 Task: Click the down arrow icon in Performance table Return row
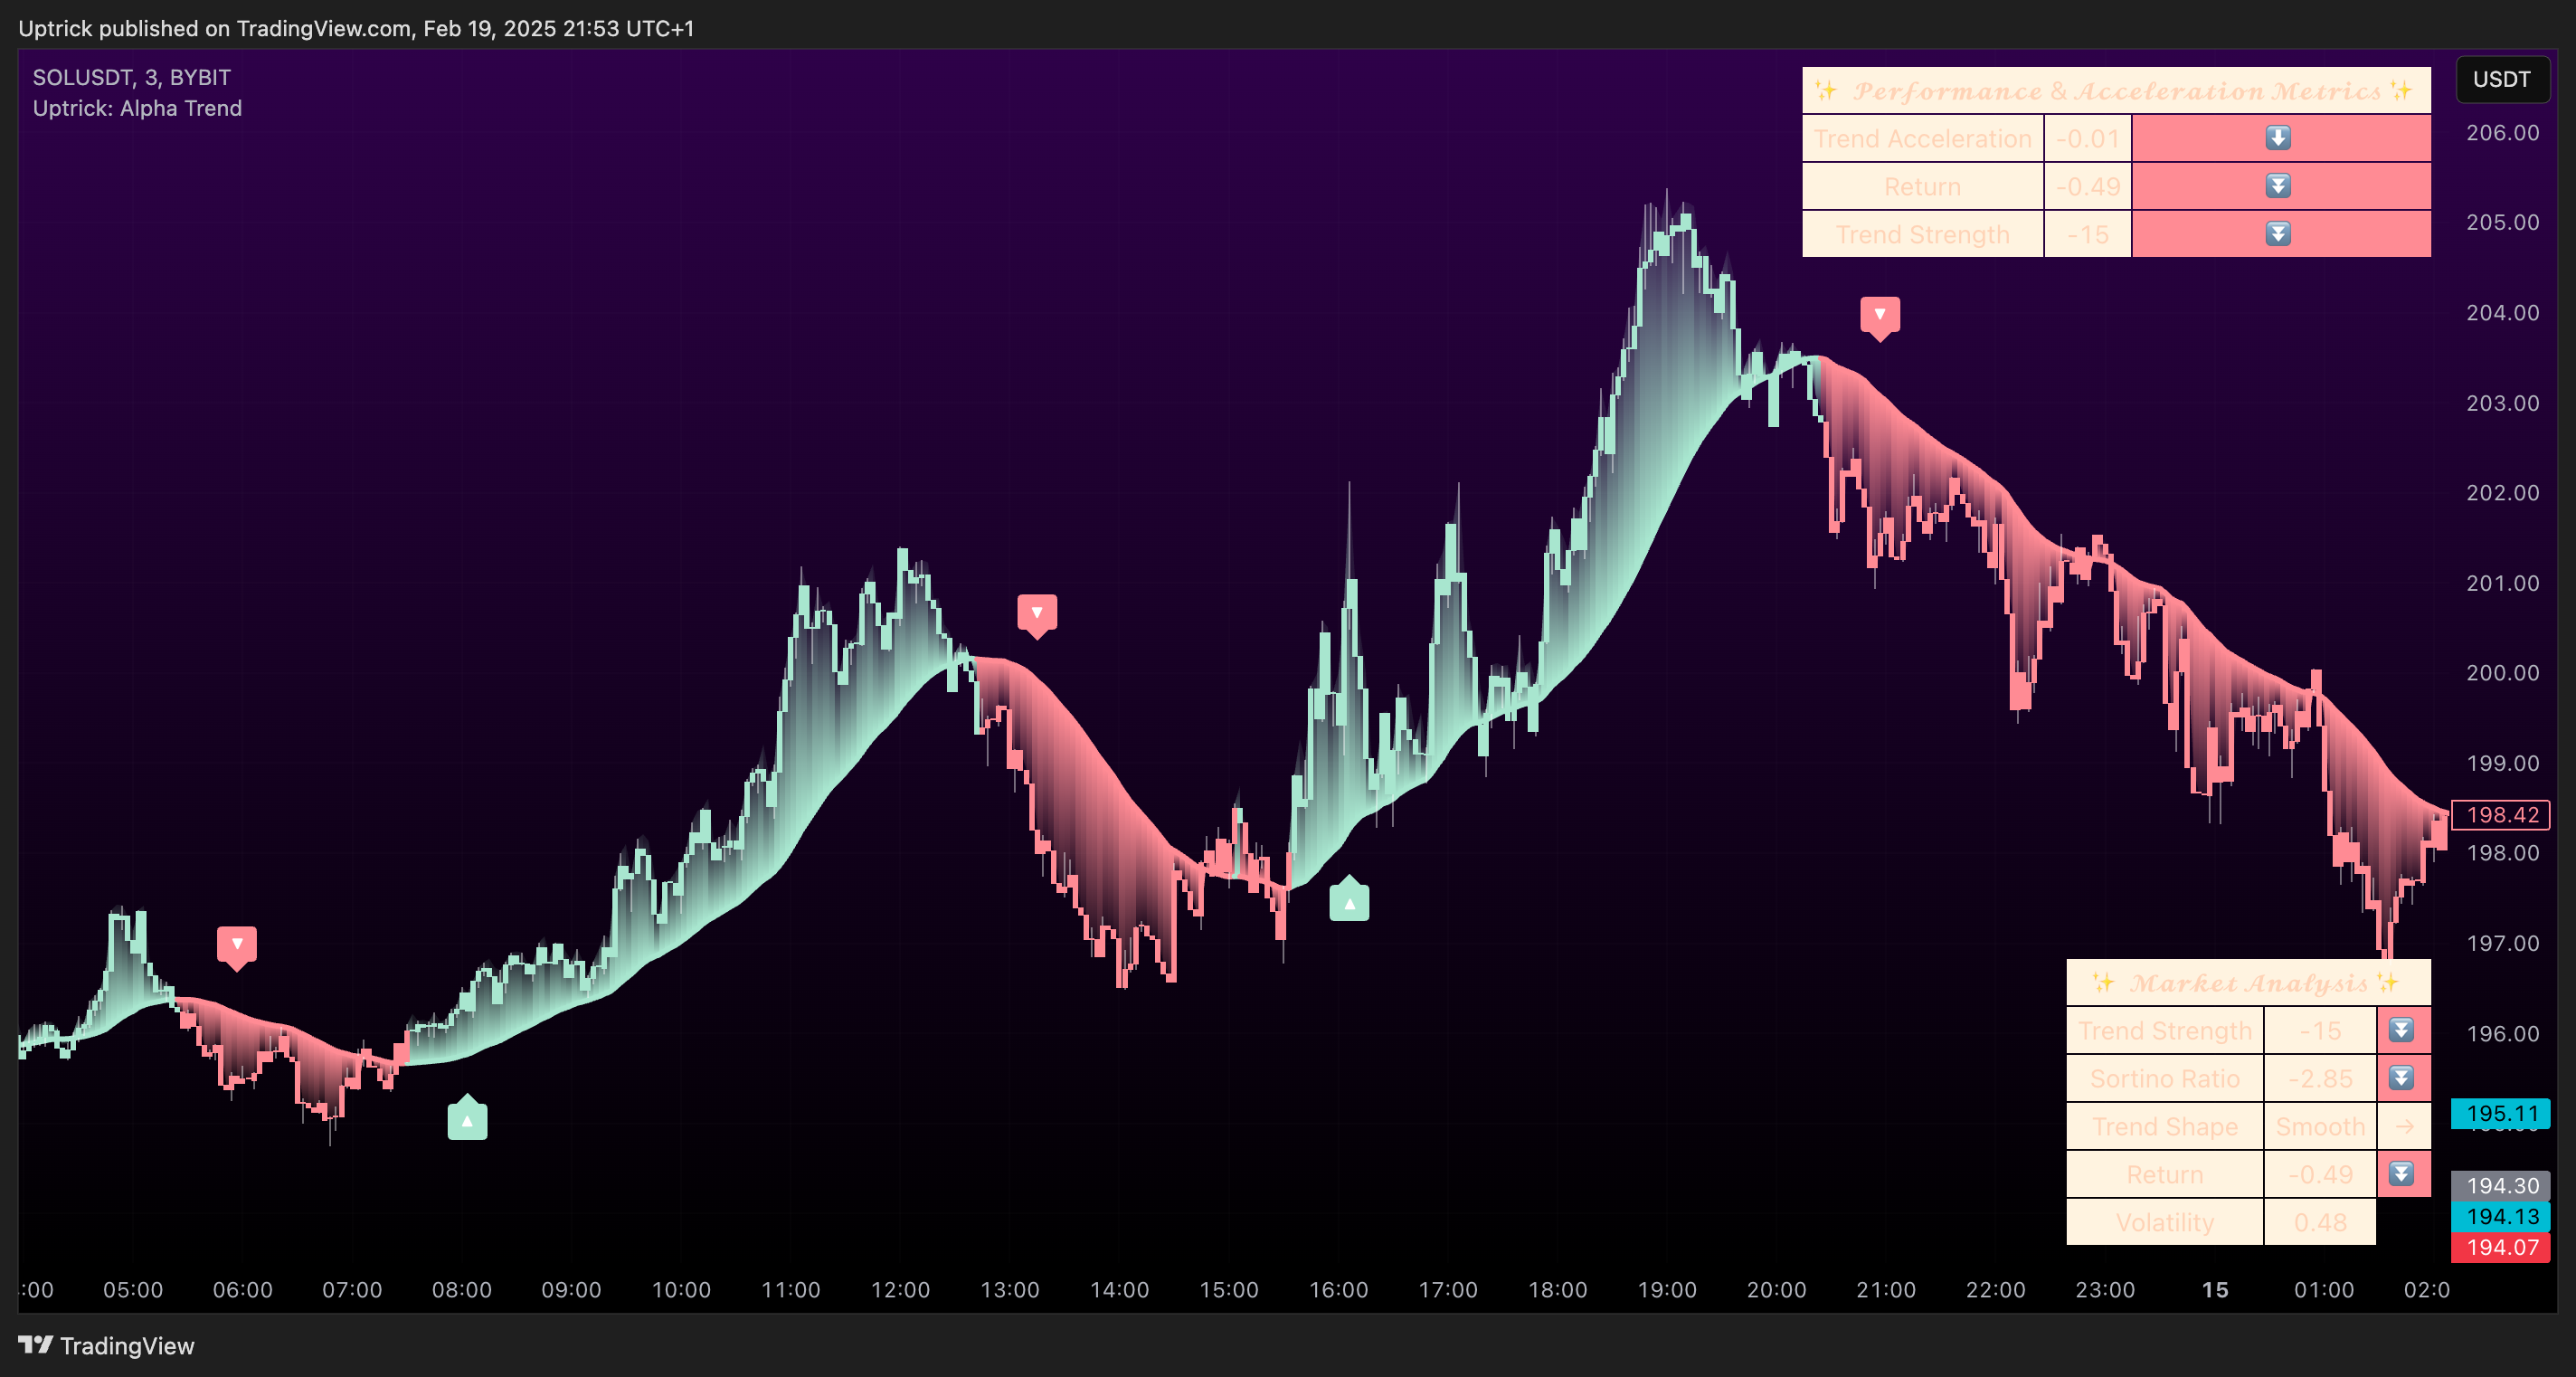2278,186
